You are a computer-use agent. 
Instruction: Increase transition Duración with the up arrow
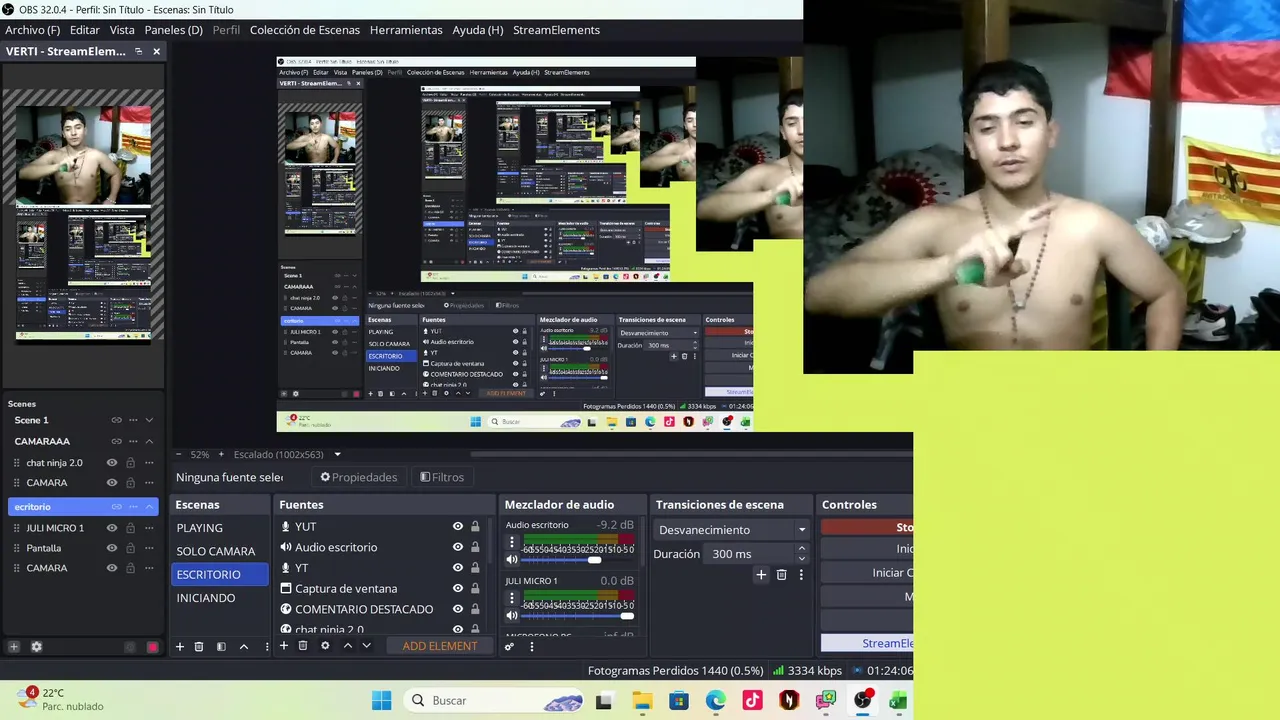click(801, 549)
